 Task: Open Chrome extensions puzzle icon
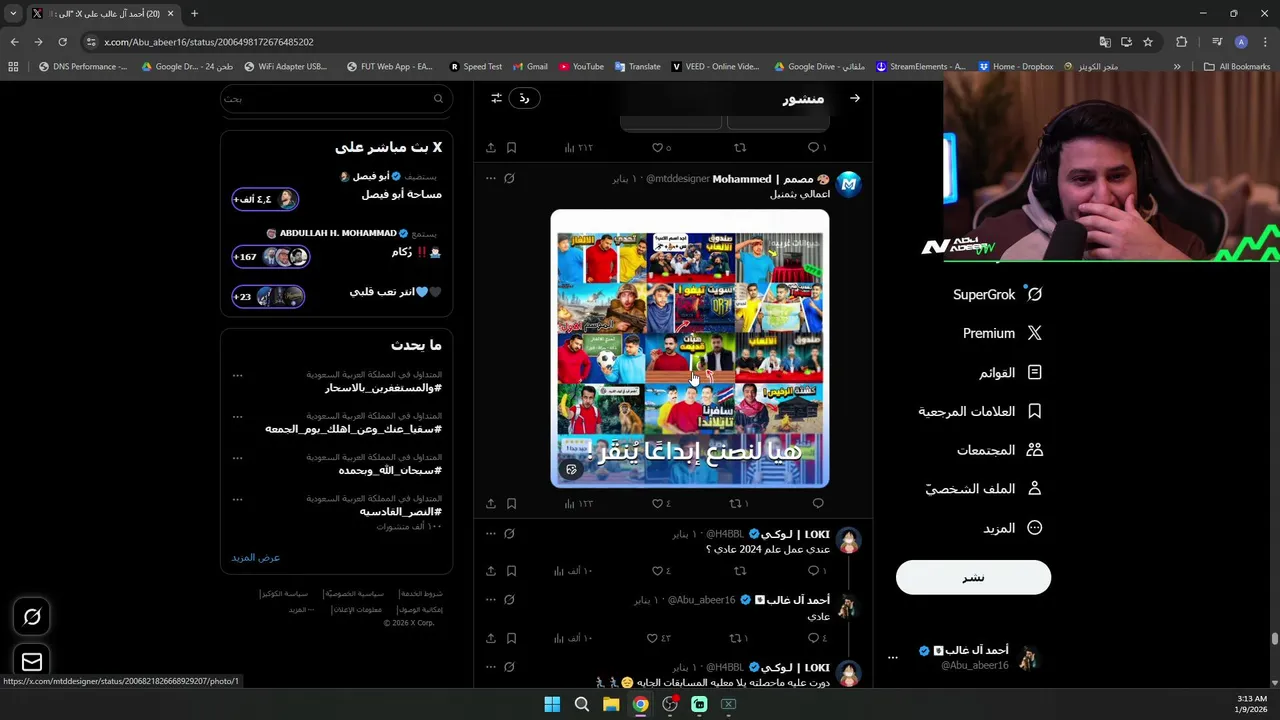pos(1182,42)
